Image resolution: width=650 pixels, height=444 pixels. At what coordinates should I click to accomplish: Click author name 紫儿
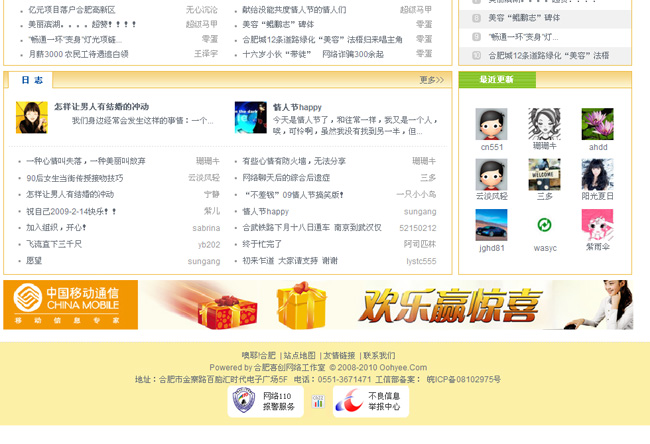(212, 211)
